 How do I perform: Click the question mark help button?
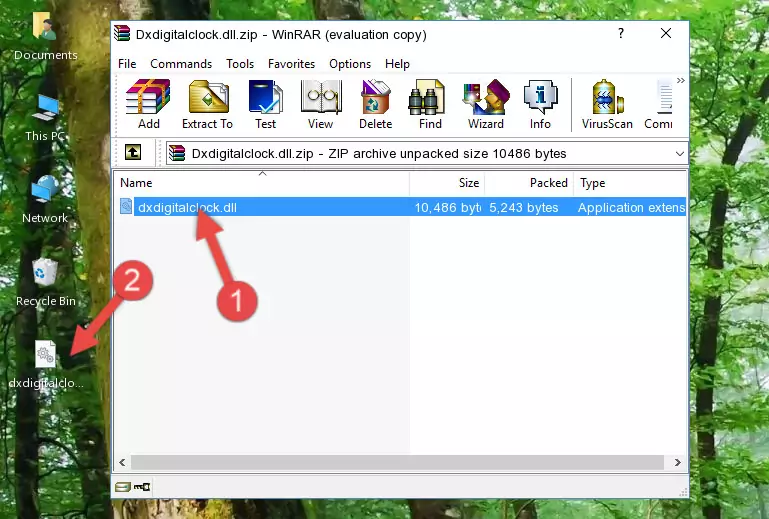click(x=621, y=33)
